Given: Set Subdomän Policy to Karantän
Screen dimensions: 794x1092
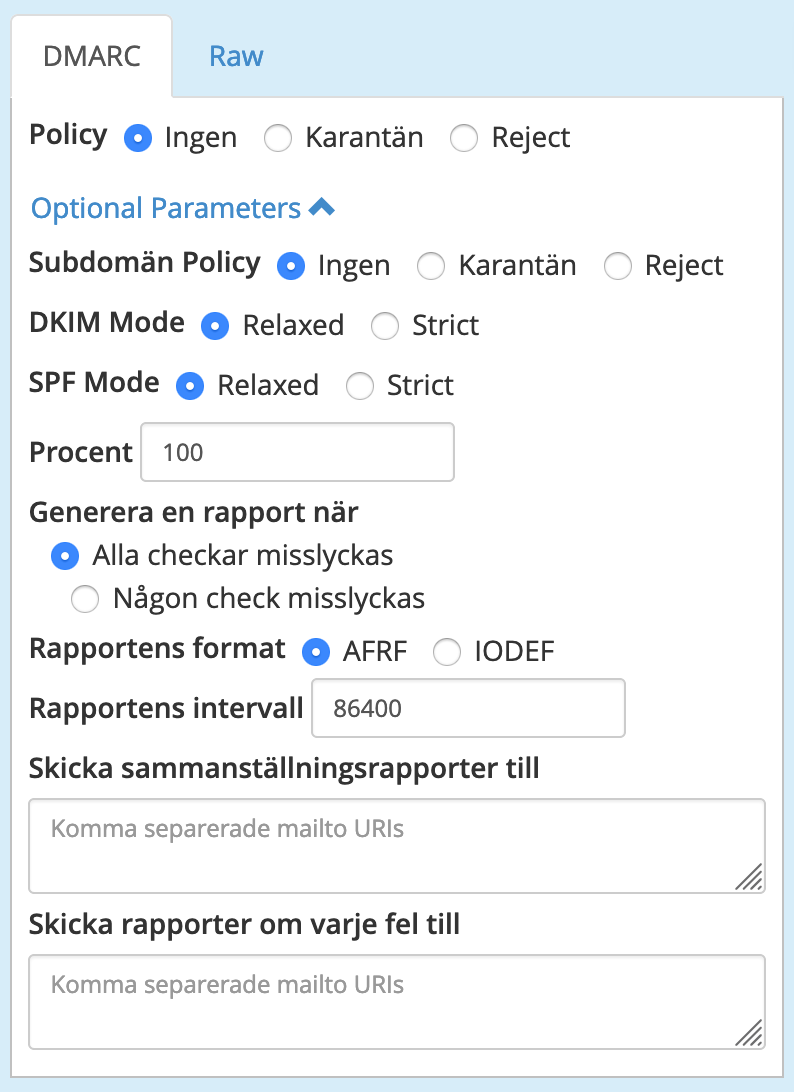Looking at the screenshot, I should [431, 266].
